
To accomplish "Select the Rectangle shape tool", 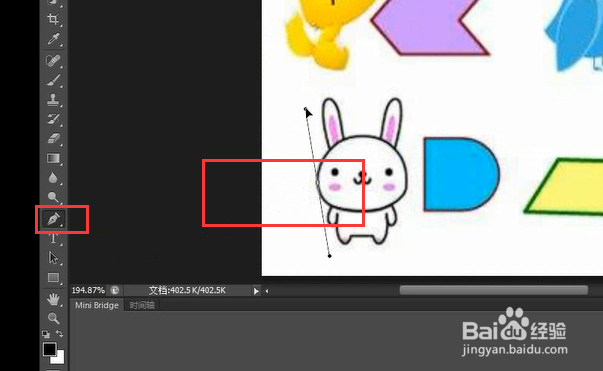I will tap(53, 278).
